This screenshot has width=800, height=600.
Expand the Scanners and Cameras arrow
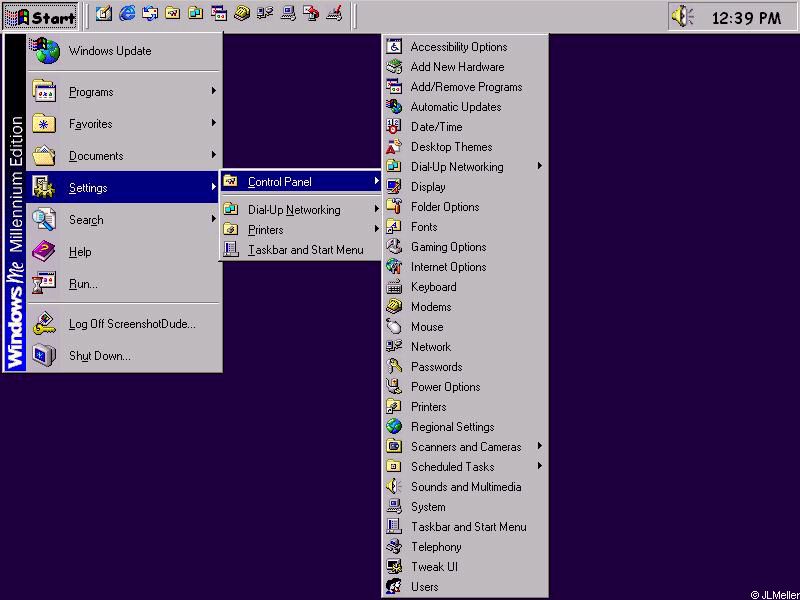click(540, 446)
